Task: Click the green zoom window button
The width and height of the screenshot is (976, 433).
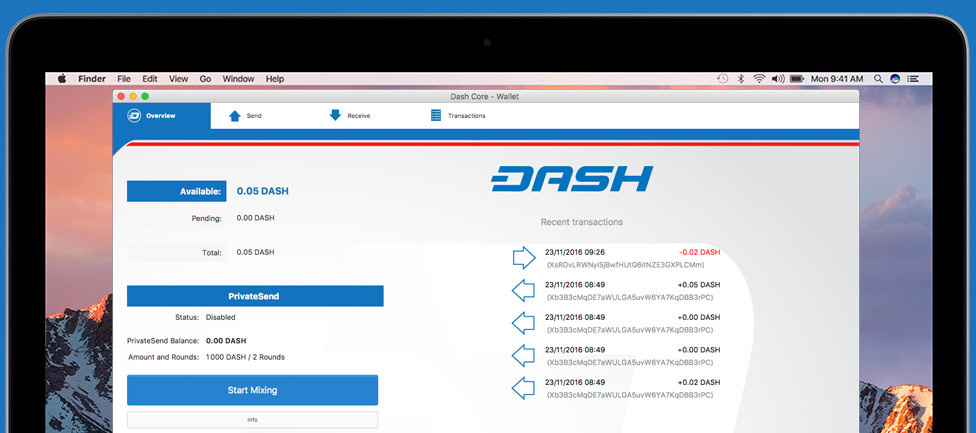Action: (x=145, y=96)
